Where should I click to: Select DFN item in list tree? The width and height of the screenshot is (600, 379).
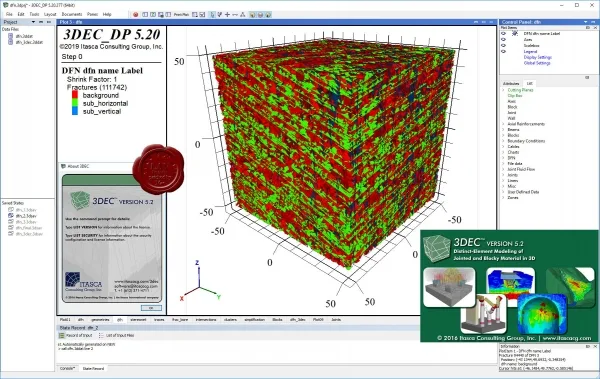click(511, 158)
